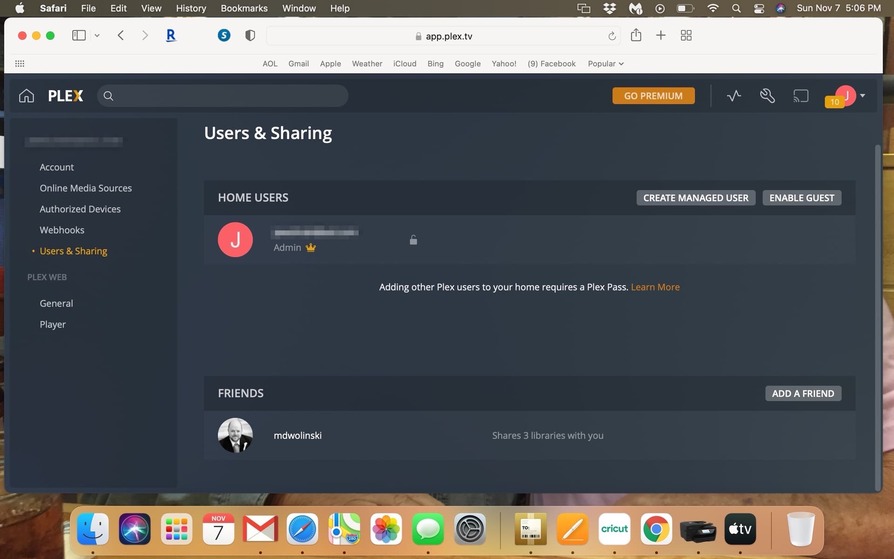Open Gmail bookmark in favorites bar

coord(298,64)
